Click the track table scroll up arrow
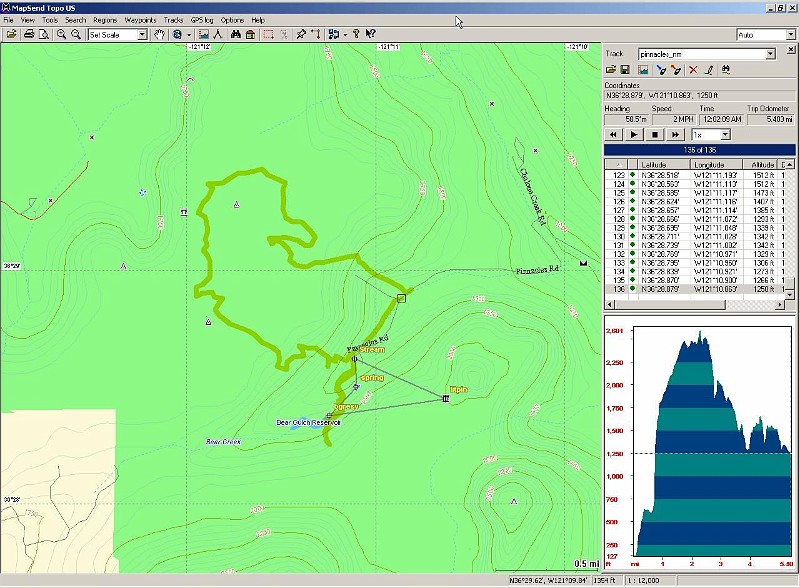800x588 pixels. coord(789,164)
